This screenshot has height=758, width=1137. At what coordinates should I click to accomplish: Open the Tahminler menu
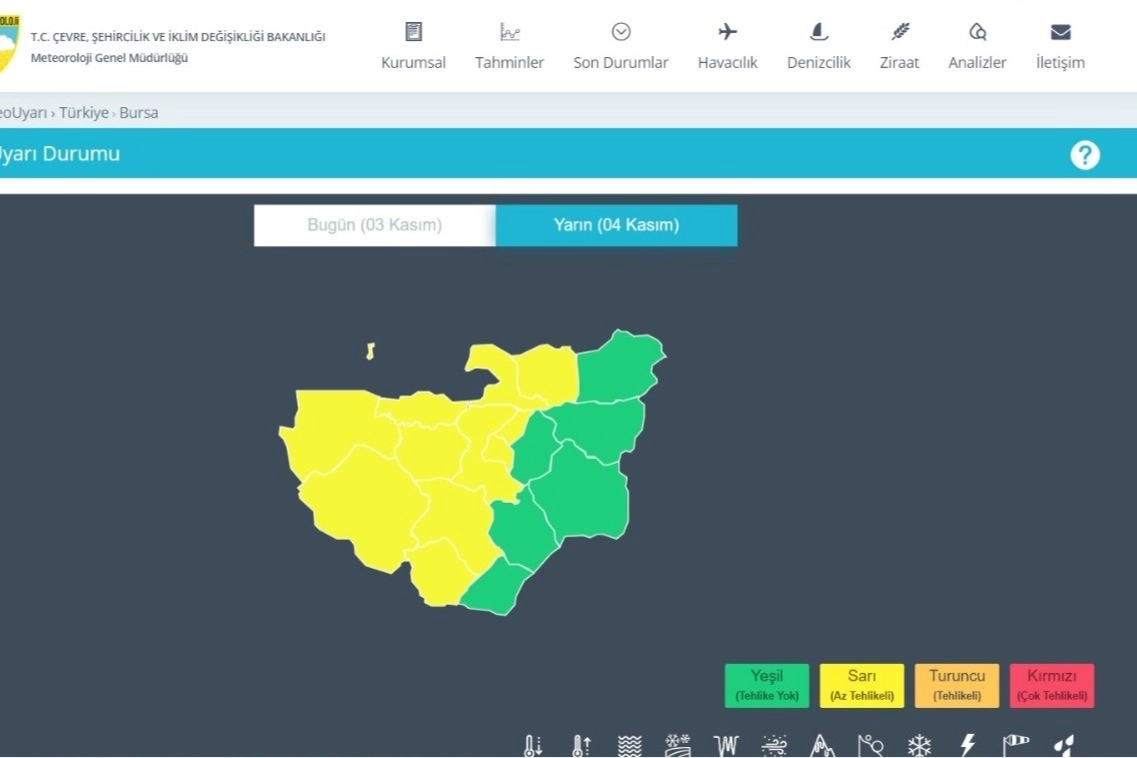(x=509, y=47)
